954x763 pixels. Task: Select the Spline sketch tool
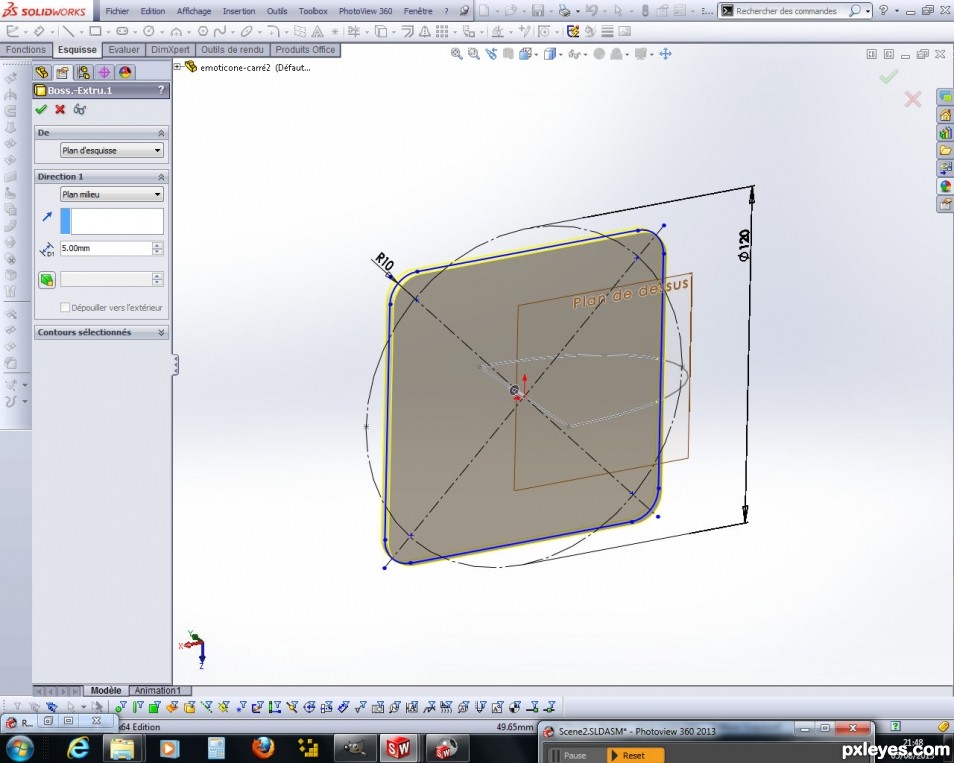tap(220, 31)
